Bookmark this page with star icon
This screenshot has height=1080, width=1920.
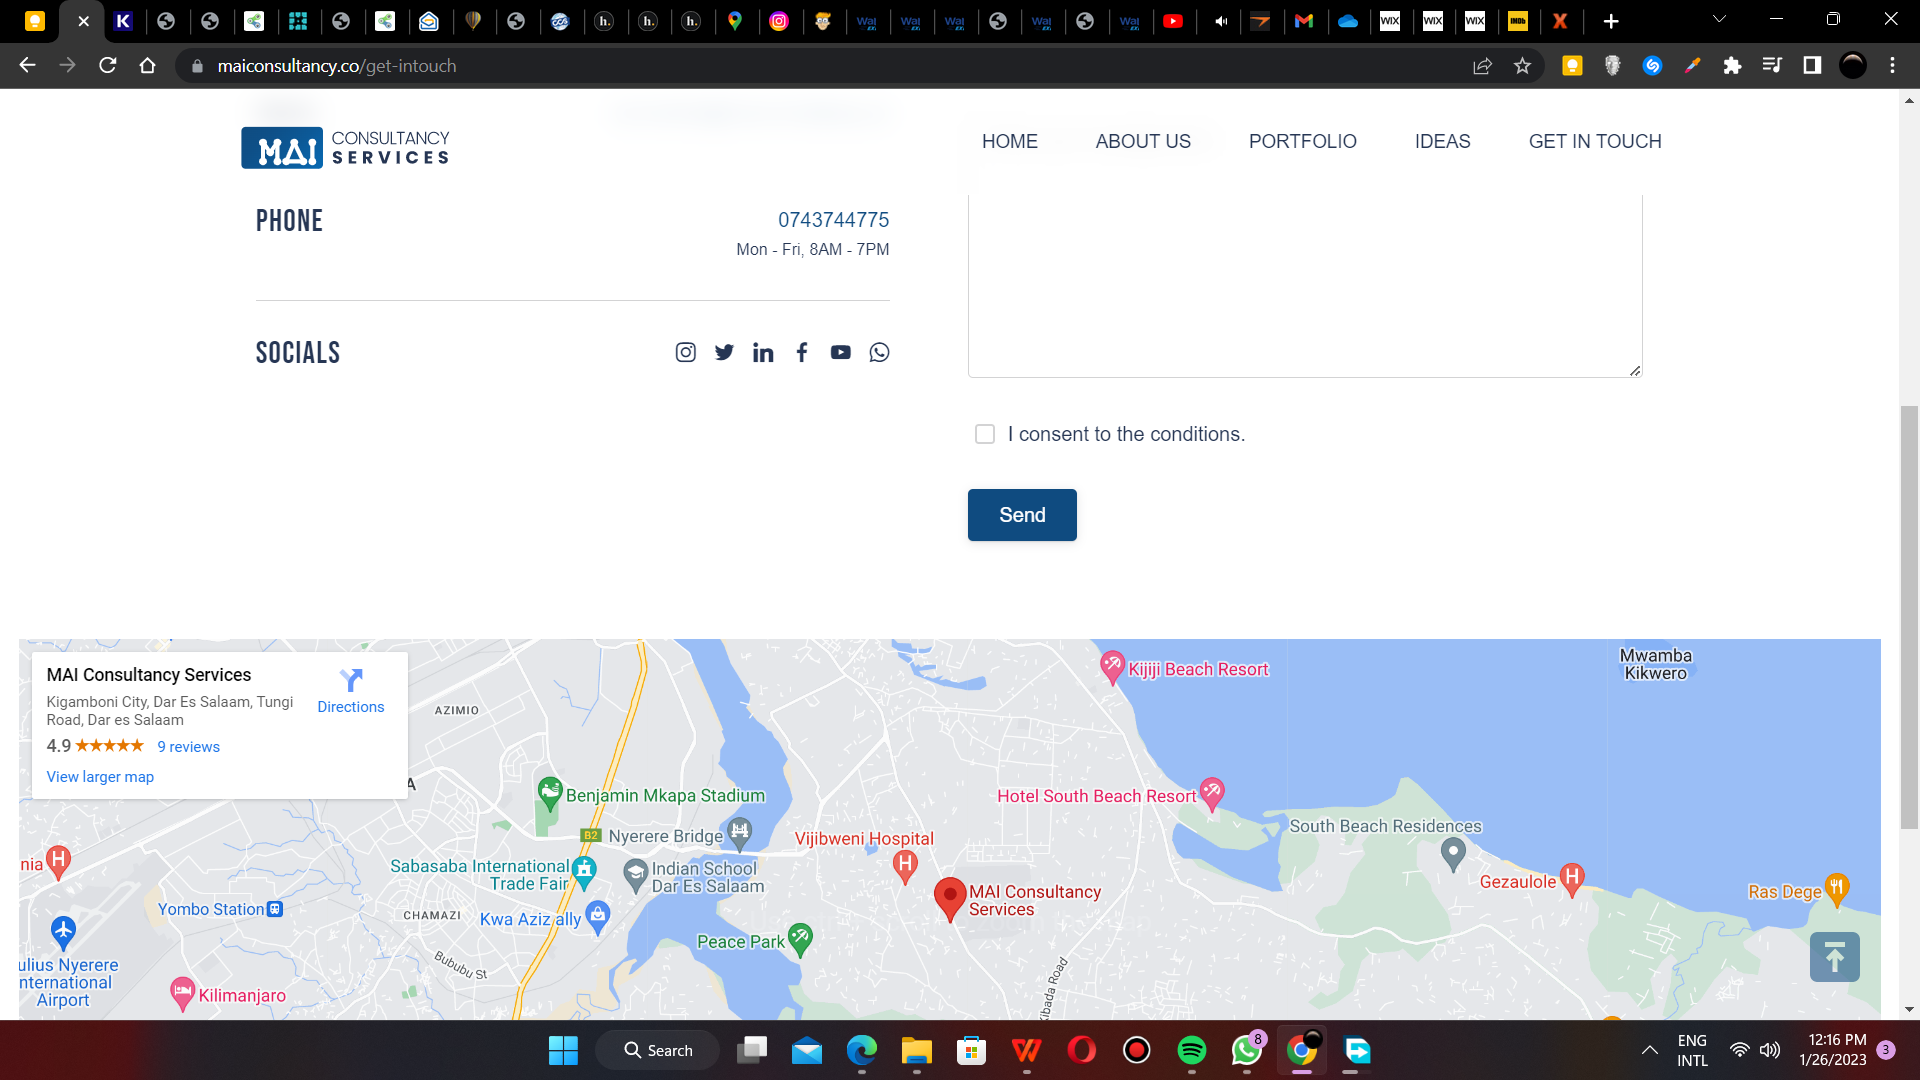[x=1522, y=66]
